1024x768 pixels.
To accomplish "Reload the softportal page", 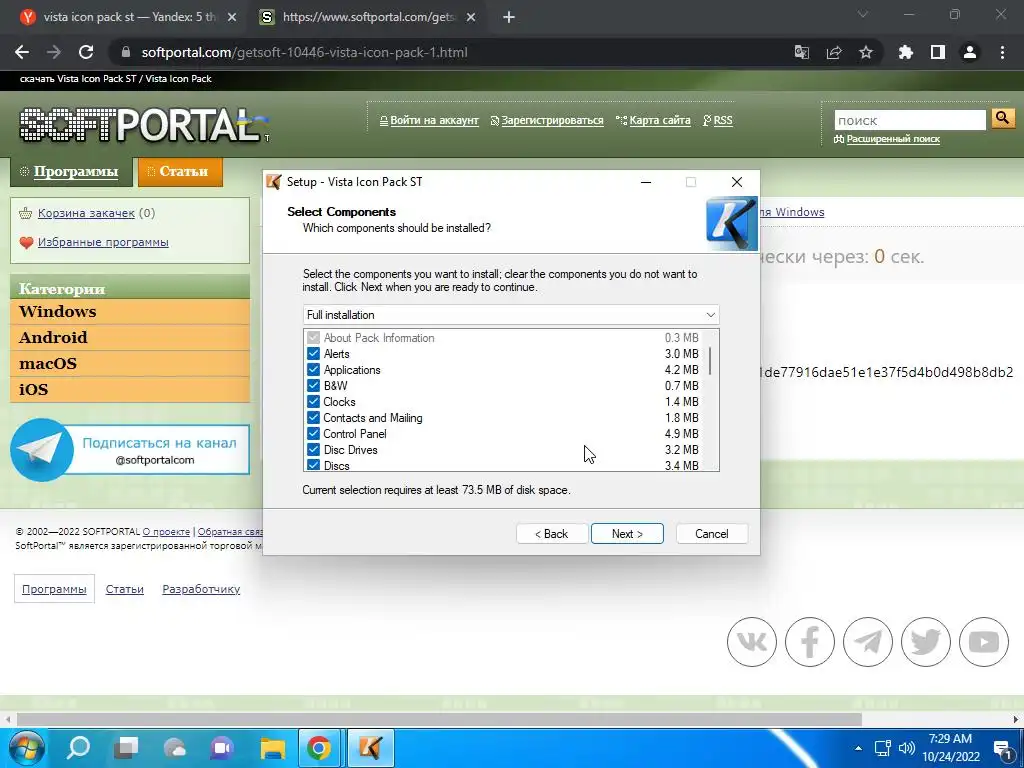I will point(86,52).
